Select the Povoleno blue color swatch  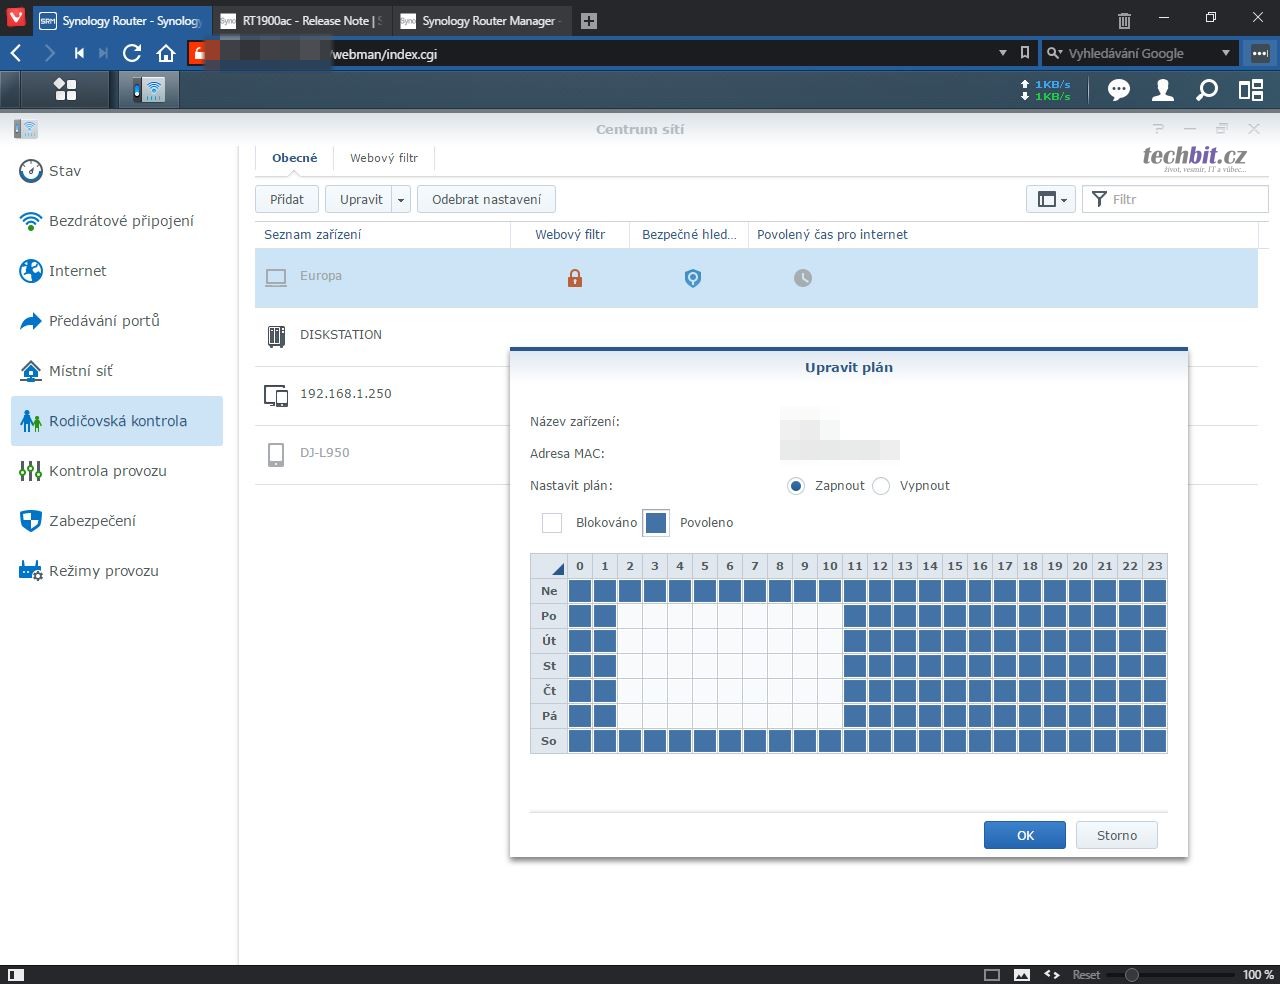656,522
